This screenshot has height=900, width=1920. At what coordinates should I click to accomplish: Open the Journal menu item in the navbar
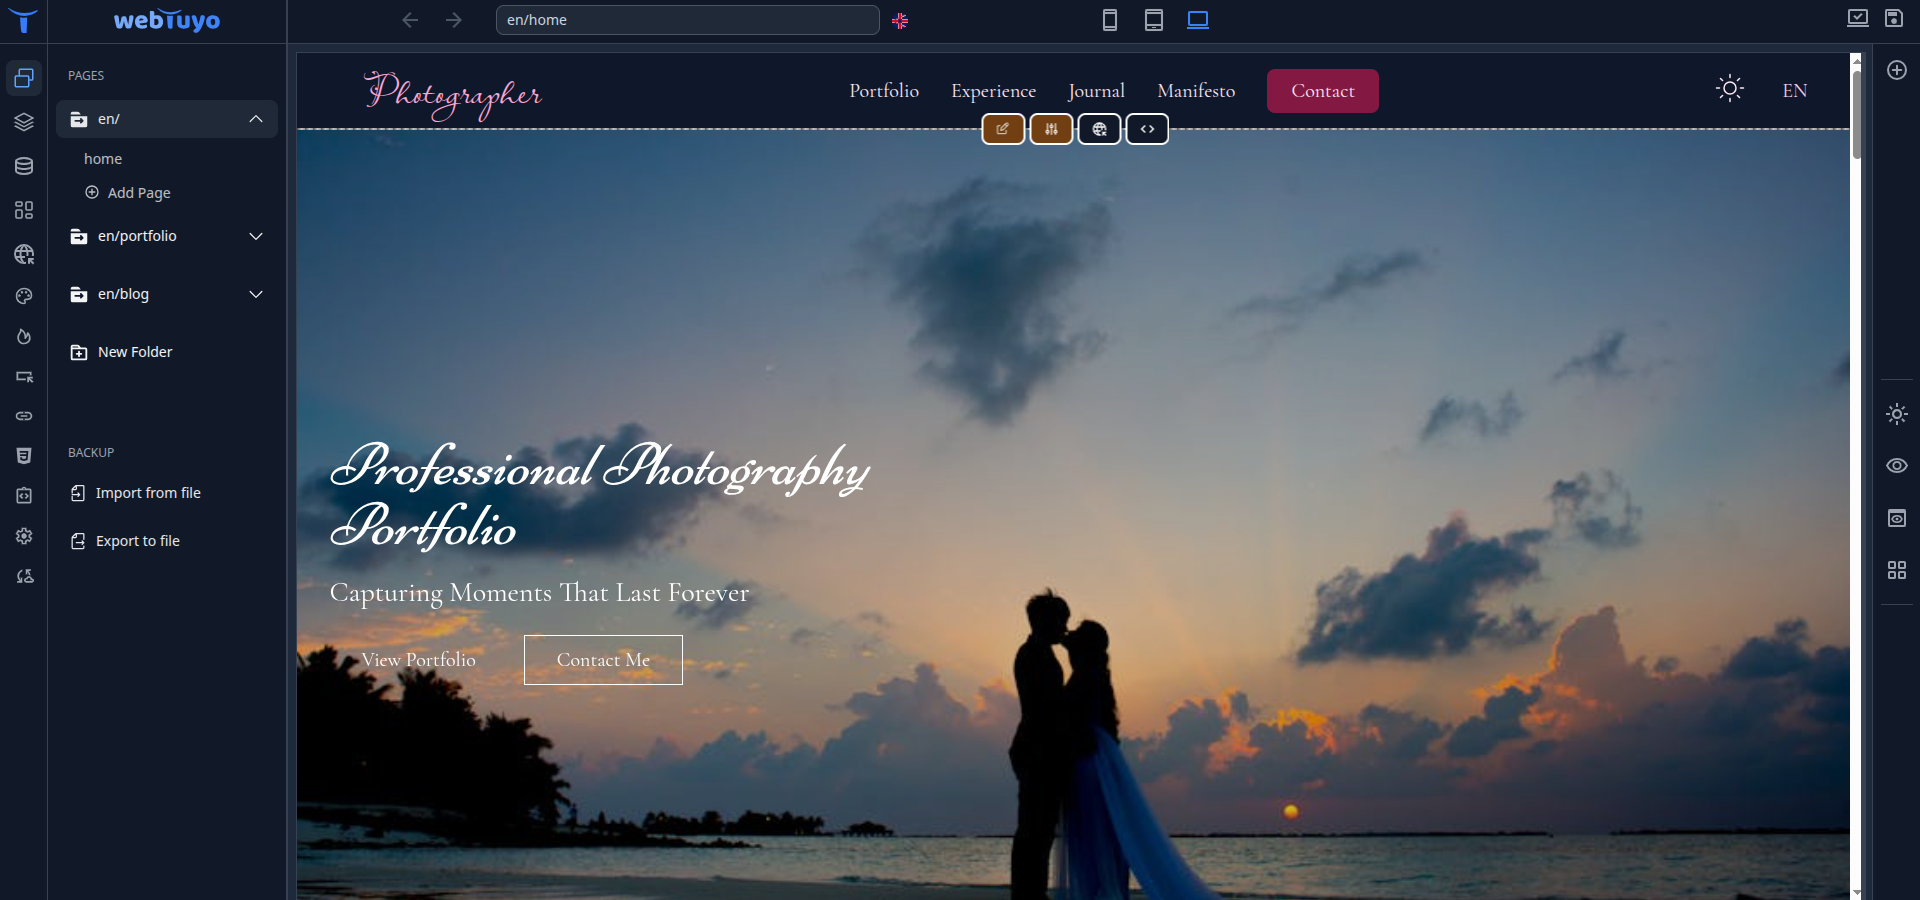(1096, 90)
